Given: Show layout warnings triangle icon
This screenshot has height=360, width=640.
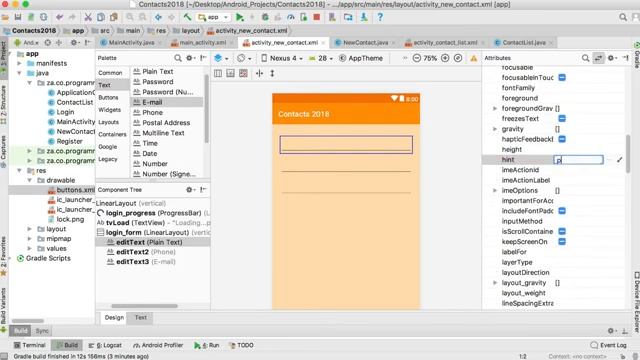Looking at the screenshot, I should click(473, 58).
